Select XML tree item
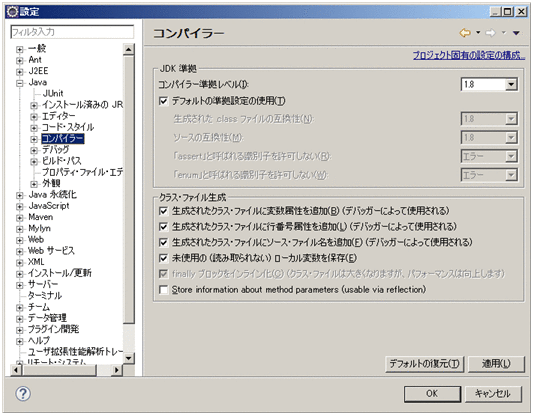This screenshot has height=417, width=535. (36, 262)
